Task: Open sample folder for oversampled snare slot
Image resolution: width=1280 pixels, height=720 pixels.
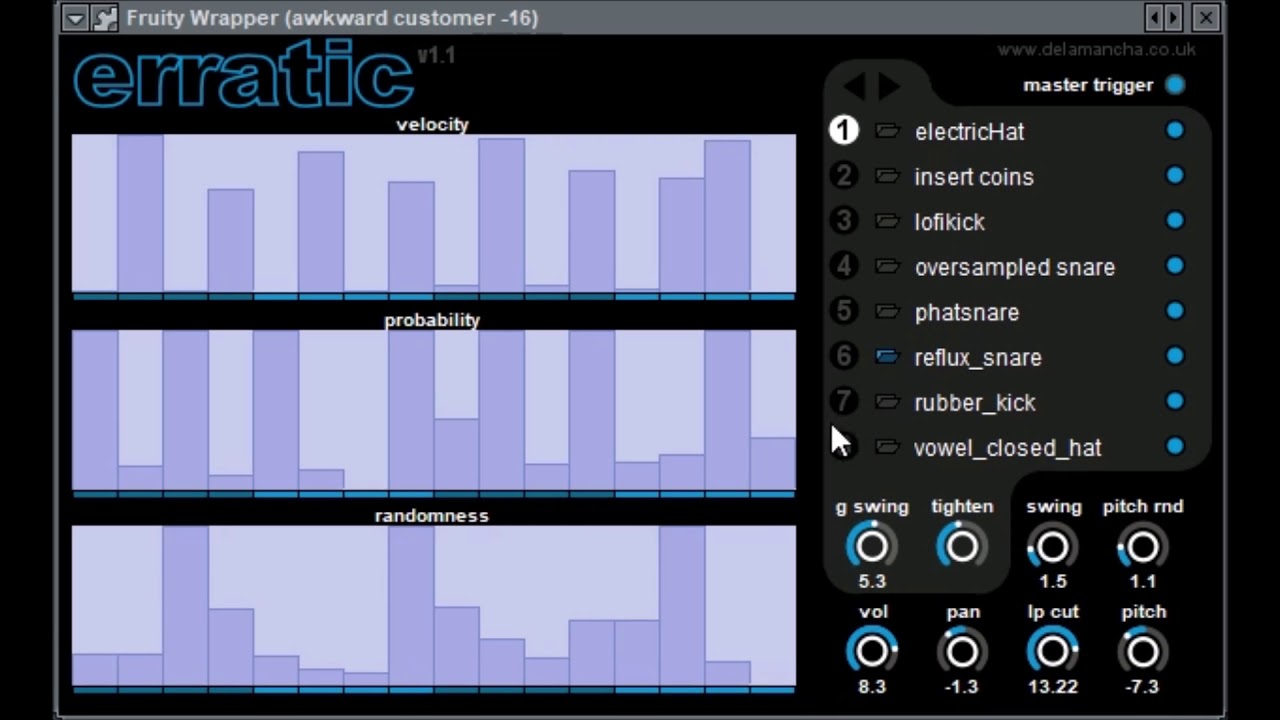Action: click(887, 266)
